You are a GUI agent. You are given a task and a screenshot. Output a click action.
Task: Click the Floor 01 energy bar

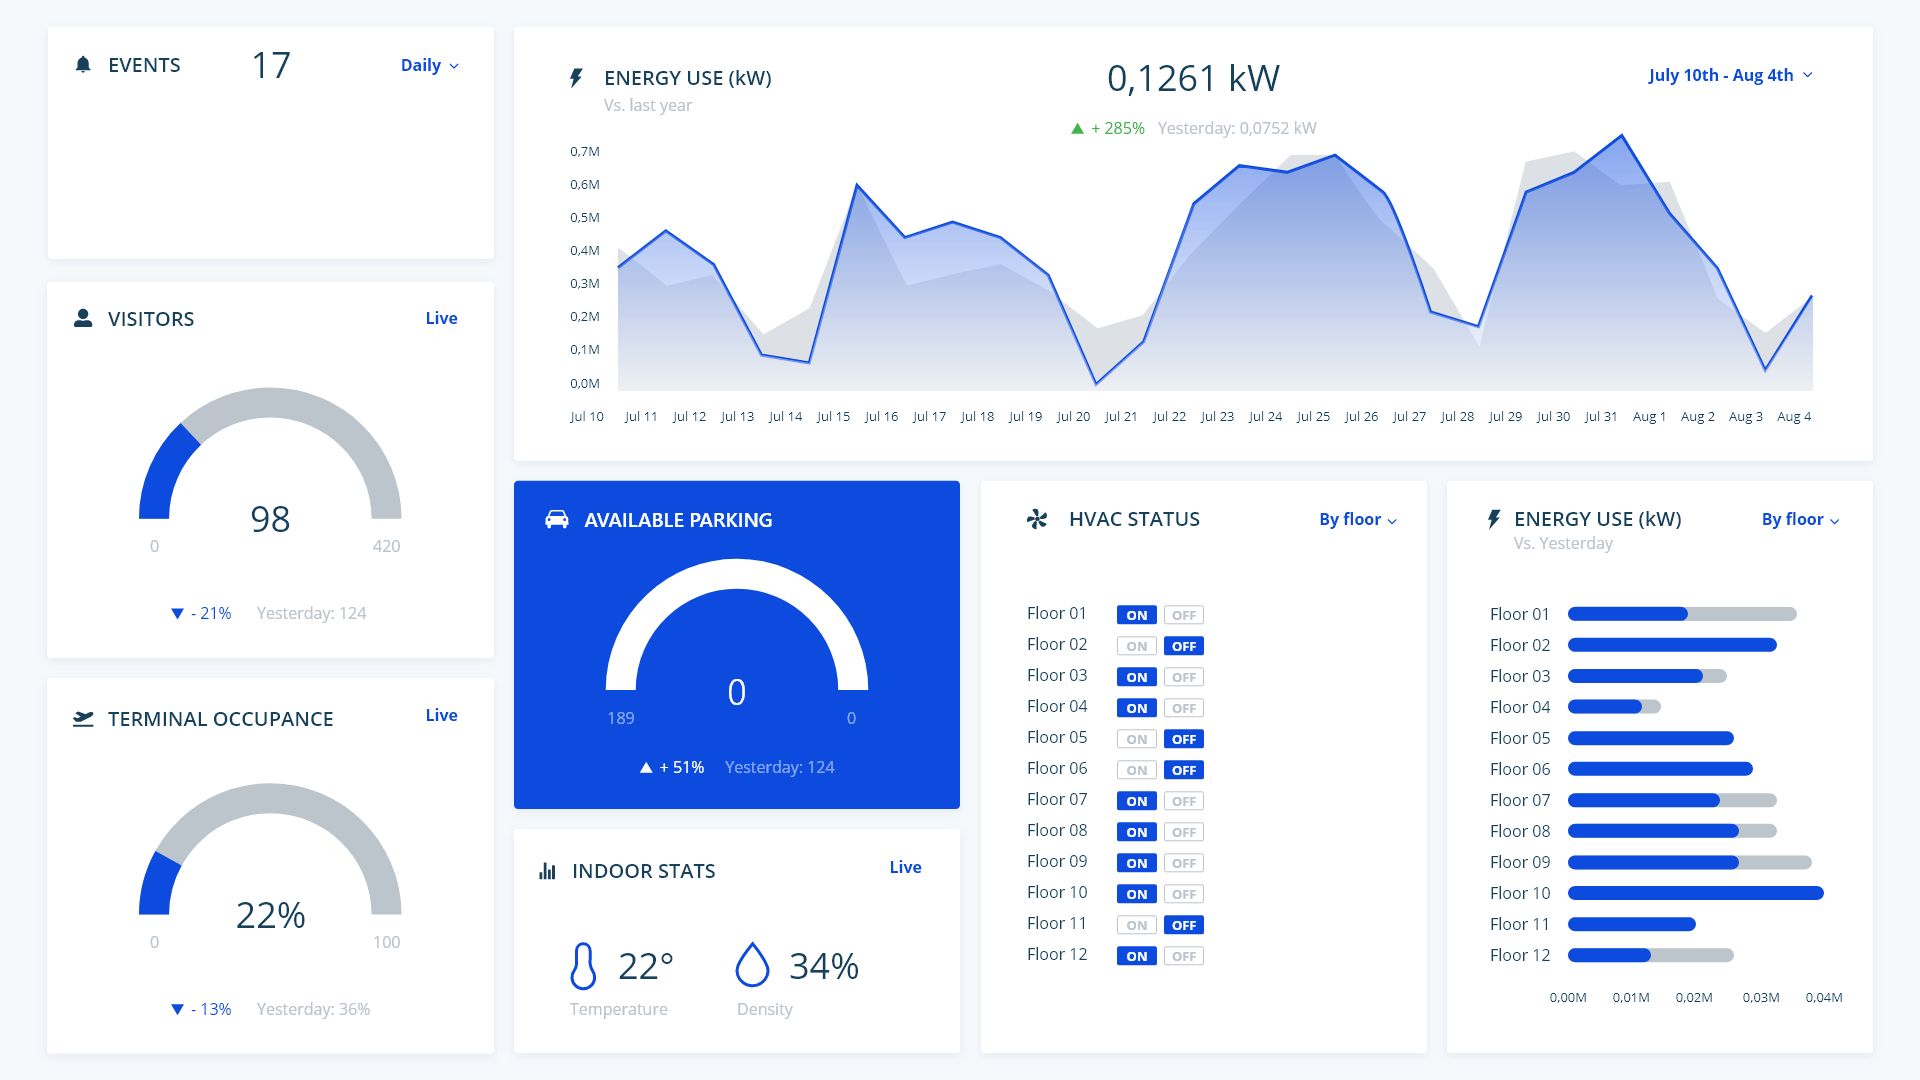click(x=1682, y=614)
